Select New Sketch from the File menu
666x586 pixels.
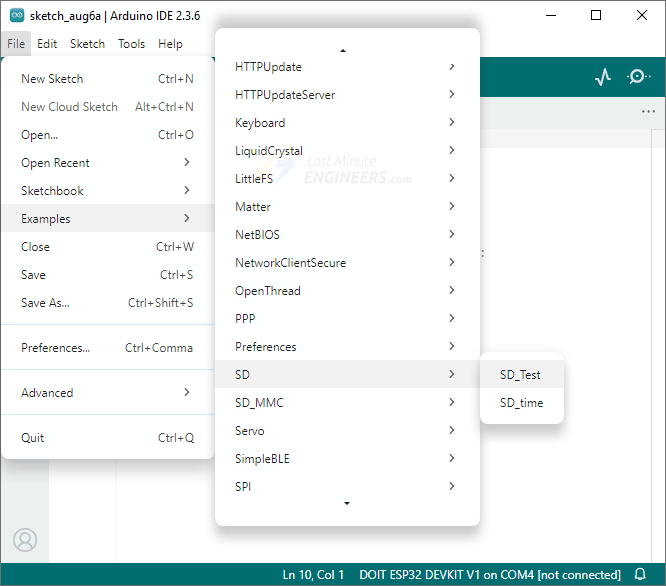click(107, 79)
